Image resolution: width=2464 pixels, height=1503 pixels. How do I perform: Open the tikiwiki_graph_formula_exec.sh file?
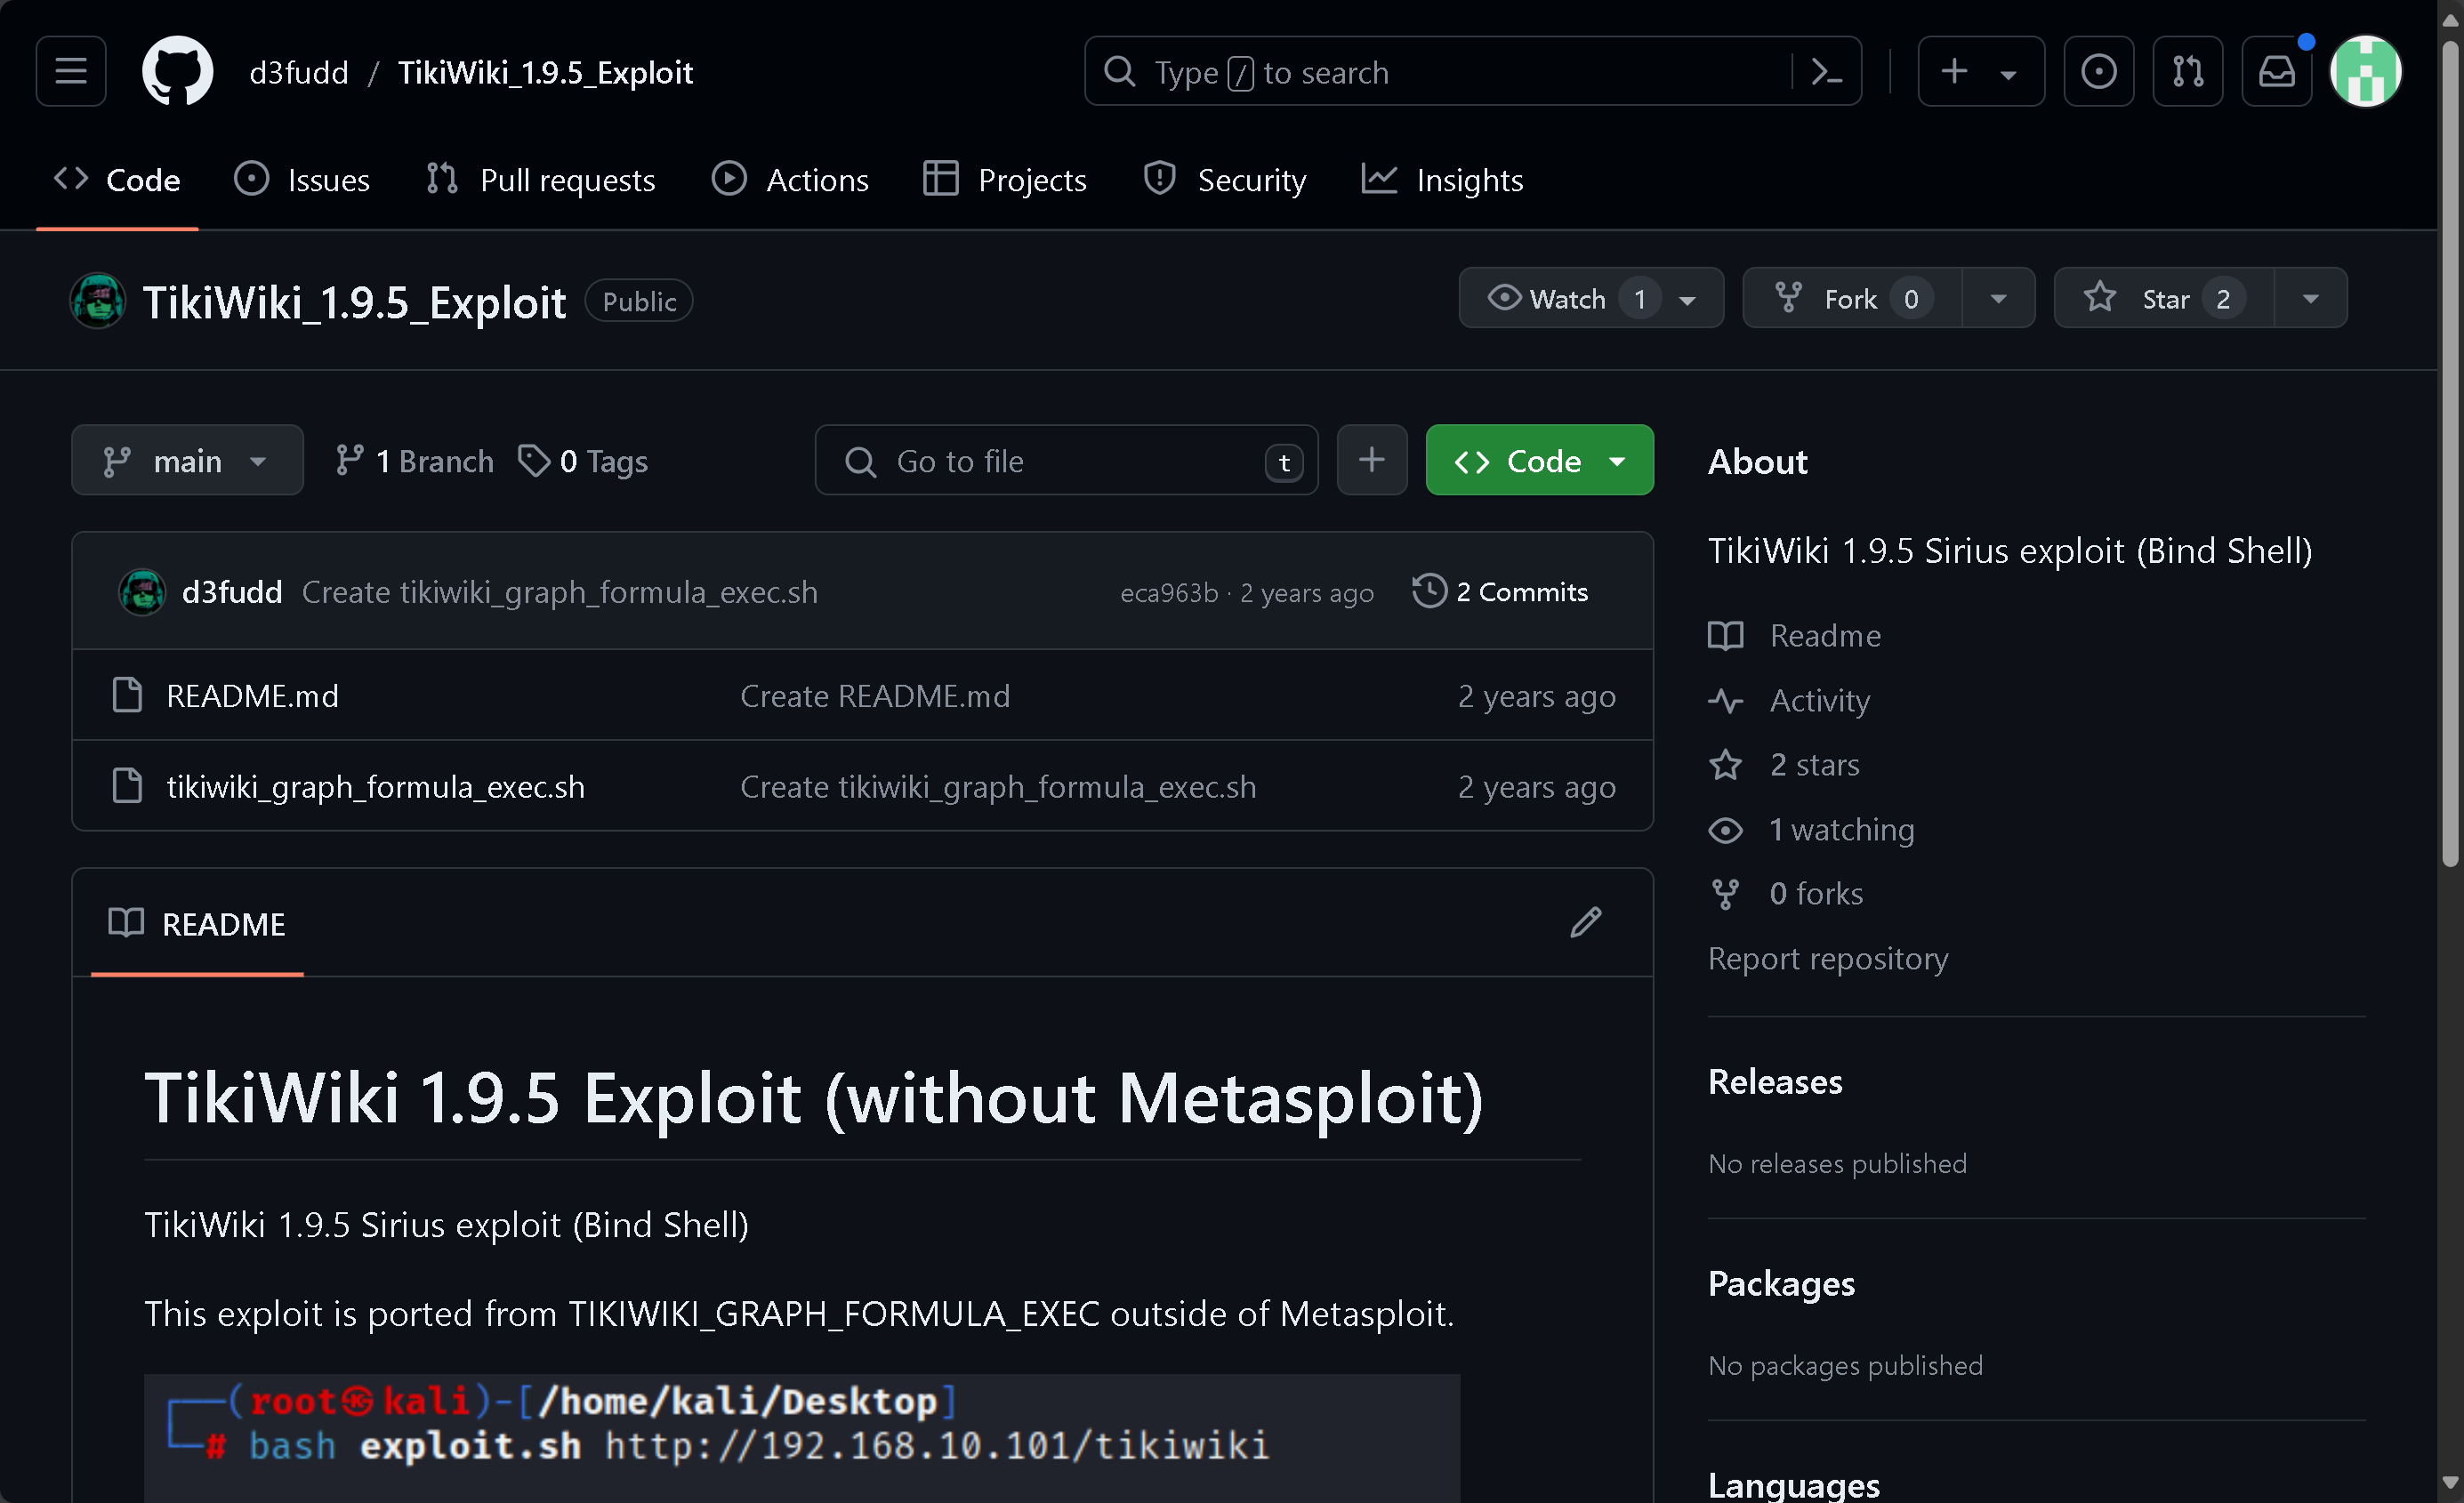click(375, 786)
